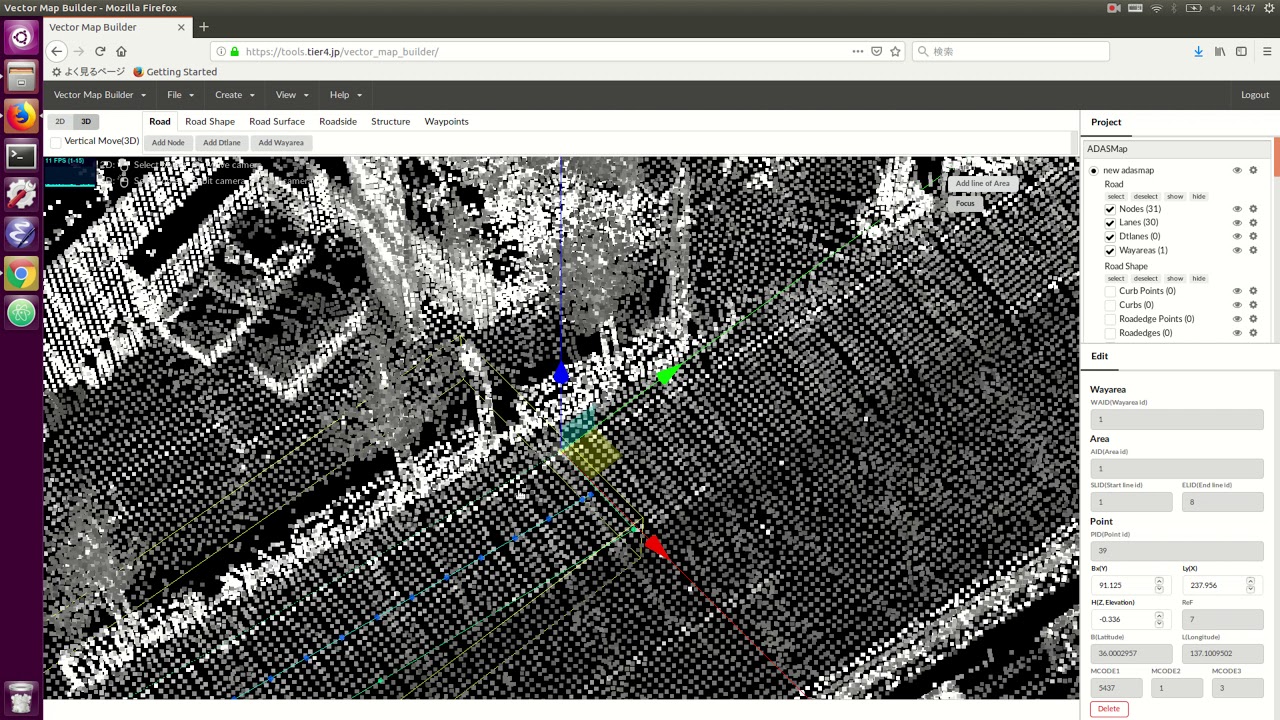Toggle visibility eye for Nodes (31)
Image resolution: width=1280 pixels, height=720 pixels.
tap(1237, 209)
